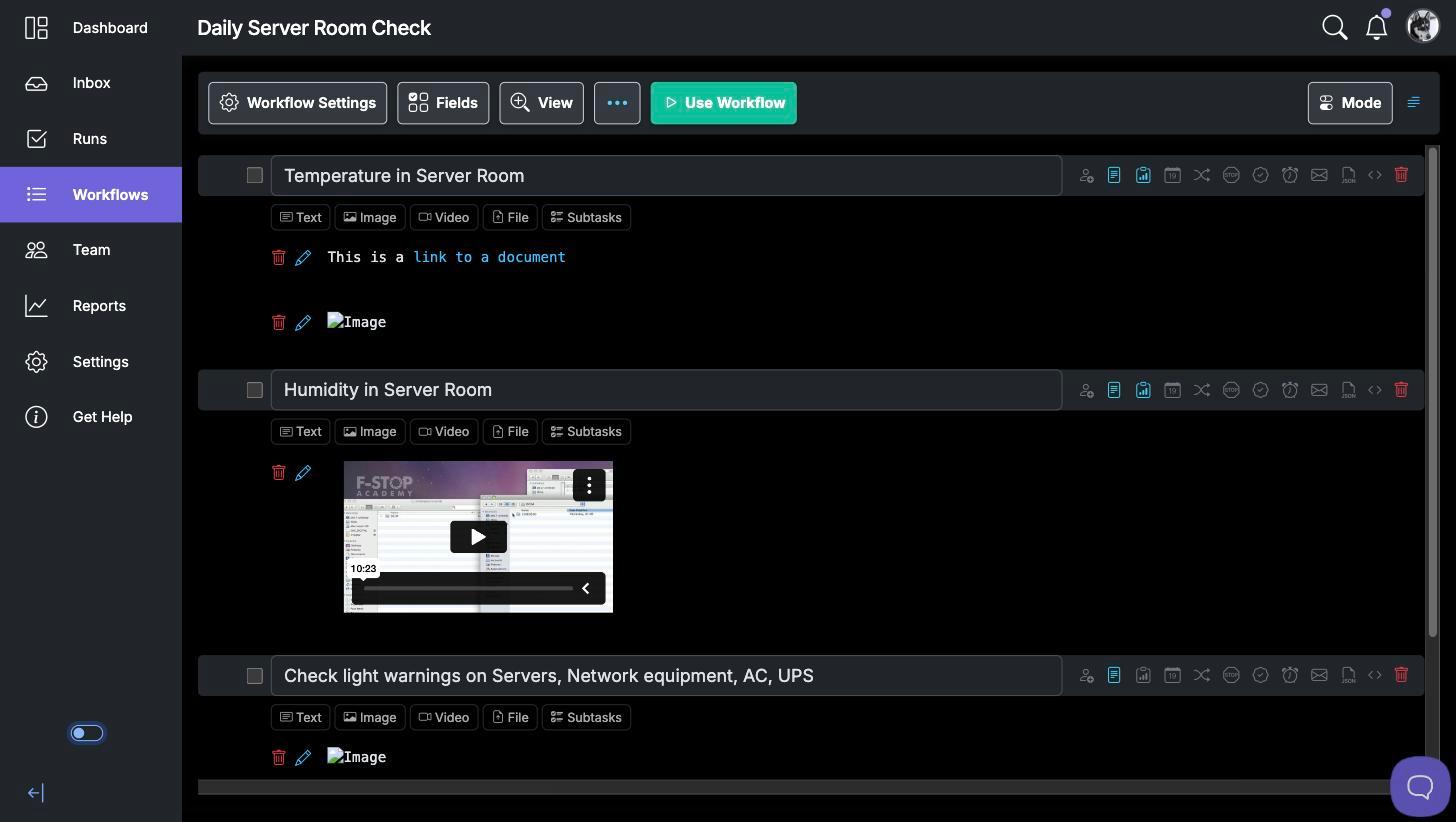The height and width of the screenshot is (822, 1456).
Task: Click the calendar due-date icon on Temperature in Server Room
Action: tap(1172, 176)
